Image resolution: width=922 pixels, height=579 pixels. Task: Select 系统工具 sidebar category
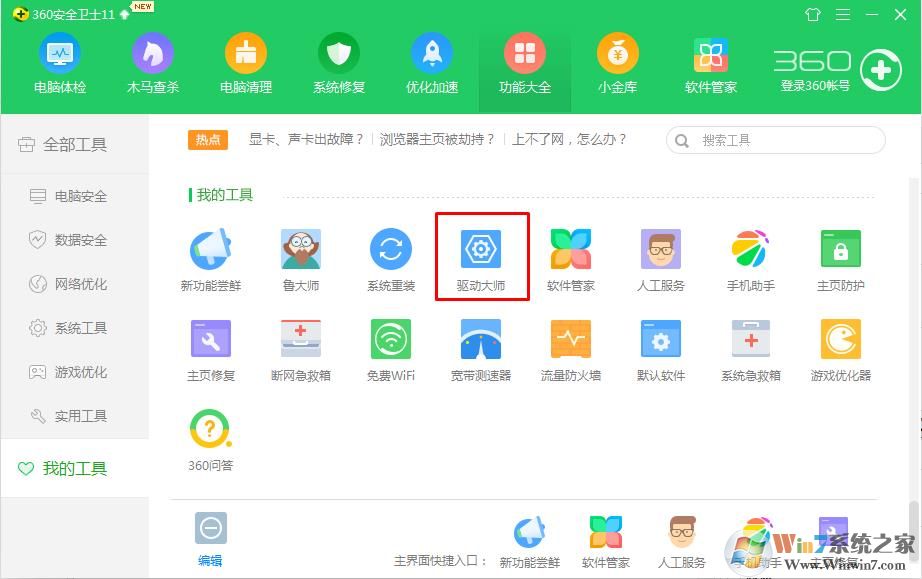75,328
